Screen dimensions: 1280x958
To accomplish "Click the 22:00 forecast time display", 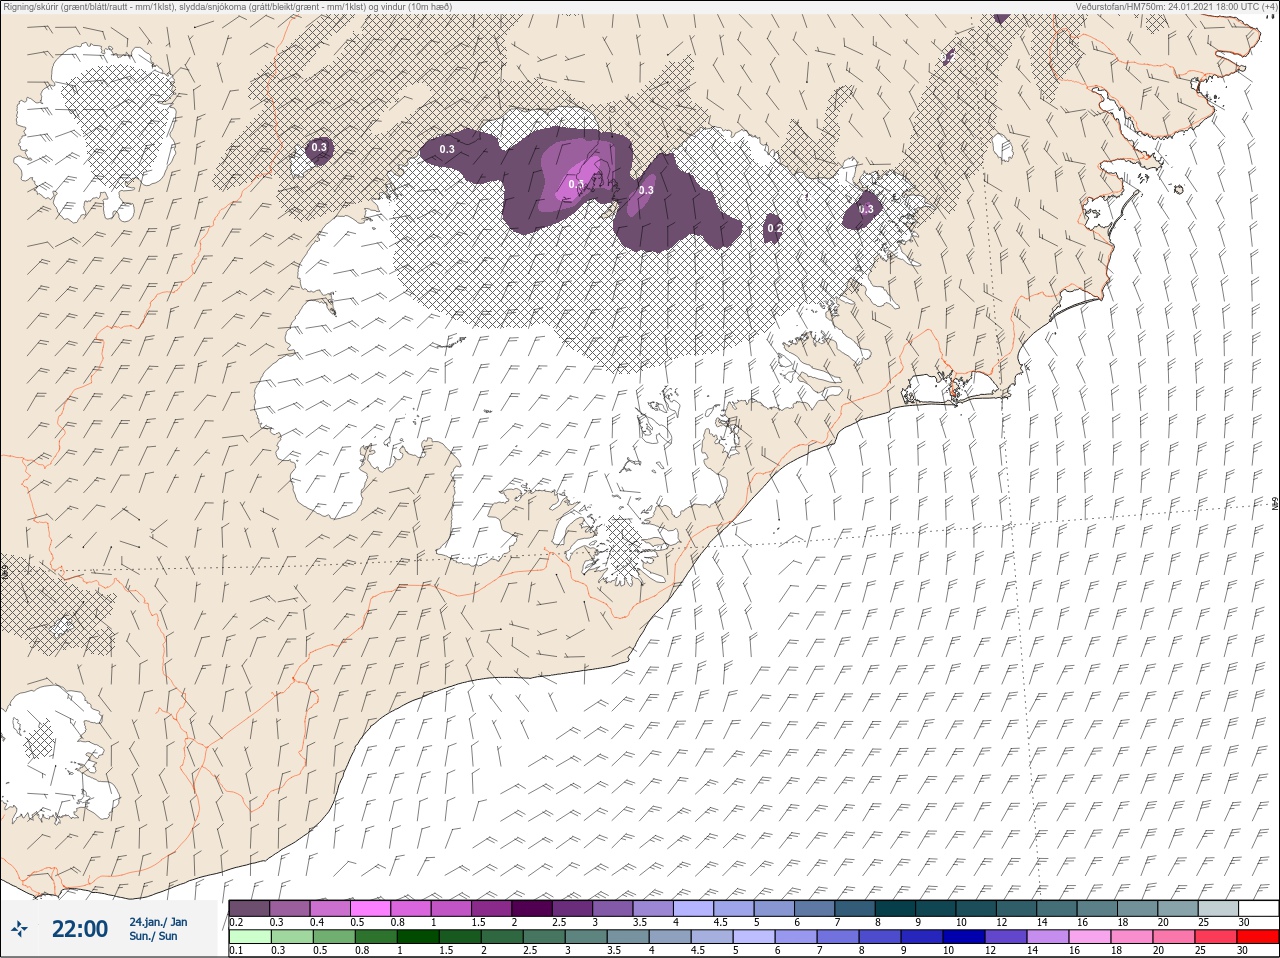I will pyautogui.click(x=80, y=929).
